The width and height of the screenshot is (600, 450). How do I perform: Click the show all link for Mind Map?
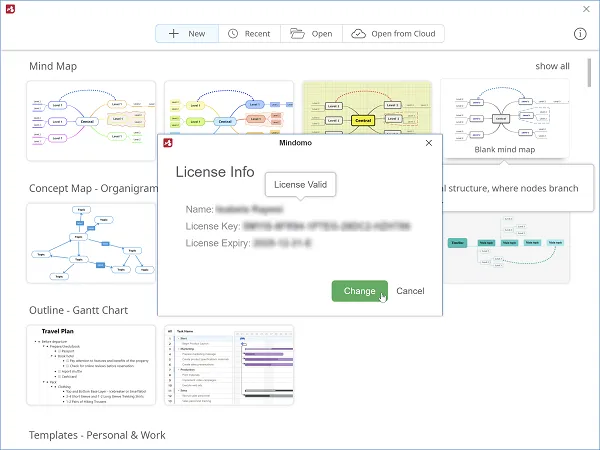pyautogui.click(x=552, y=66)
